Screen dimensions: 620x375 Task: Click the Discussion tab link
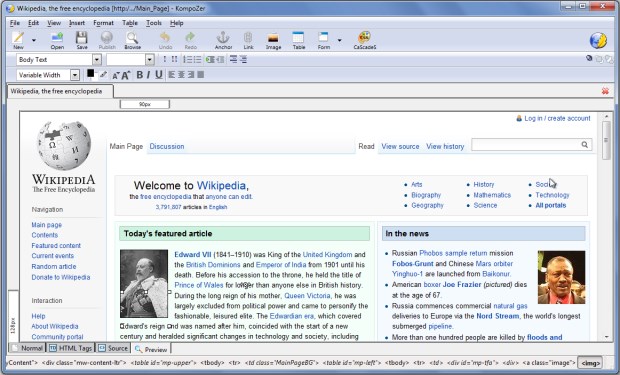click(x=167, y=146)
